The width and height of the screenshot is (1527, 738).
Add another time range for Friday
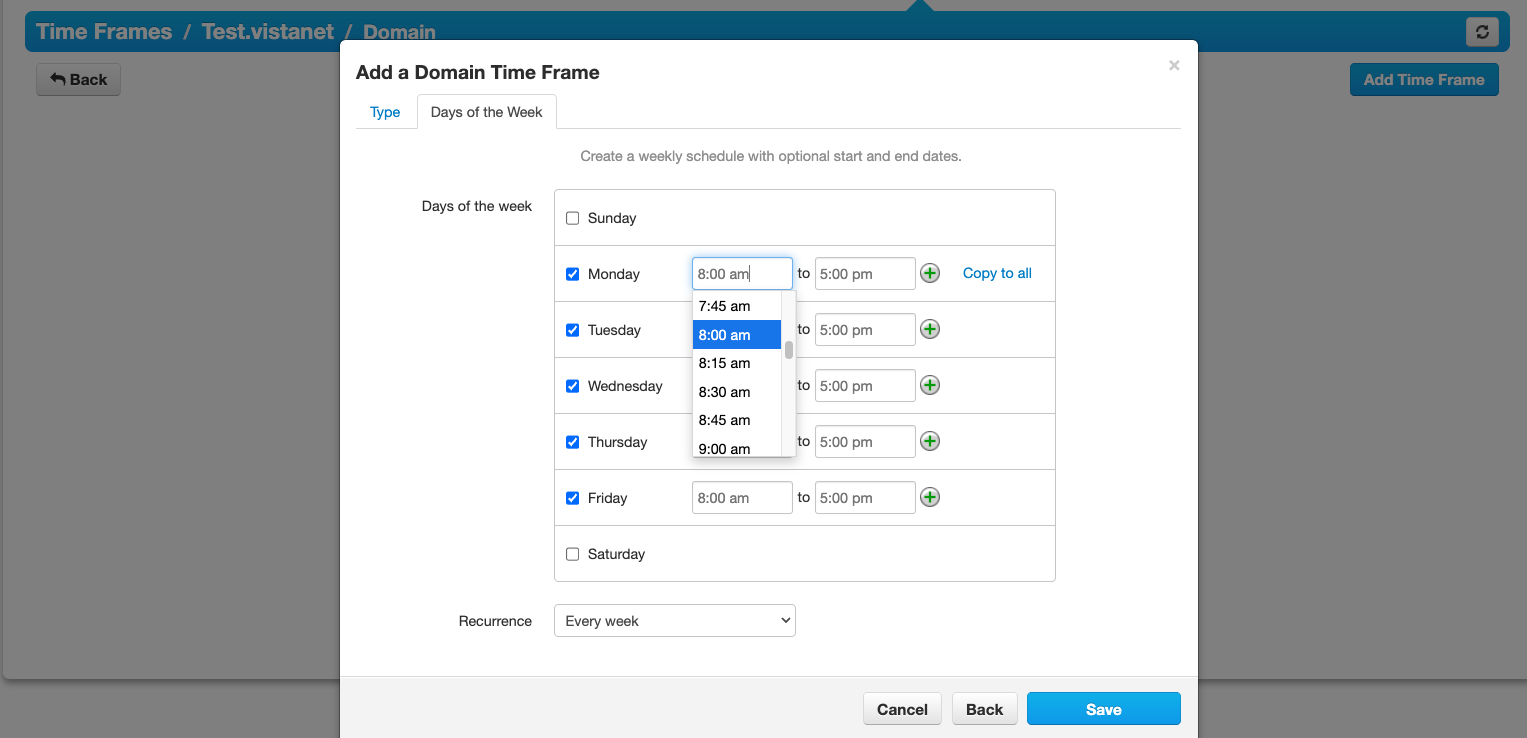pos(930,497)
